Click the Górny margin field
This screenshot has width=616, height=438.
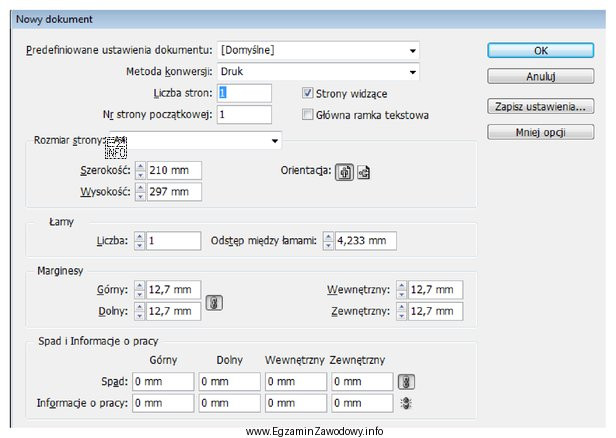tap(174, 290)
